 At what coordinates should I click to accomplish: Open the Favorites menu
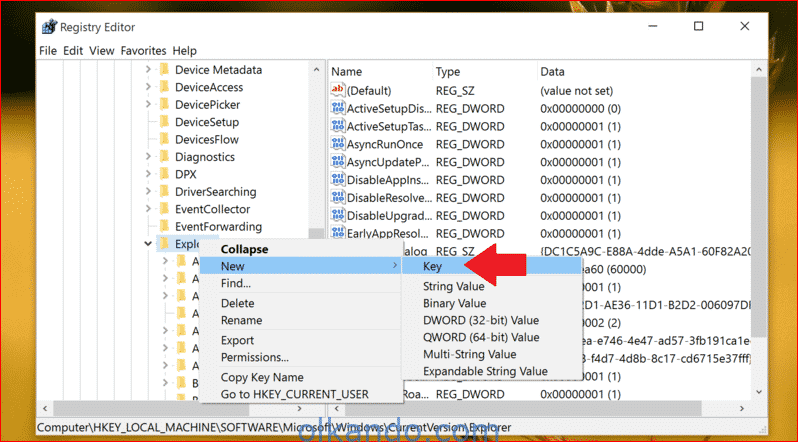pyautogui.click(x=144, y=50)
